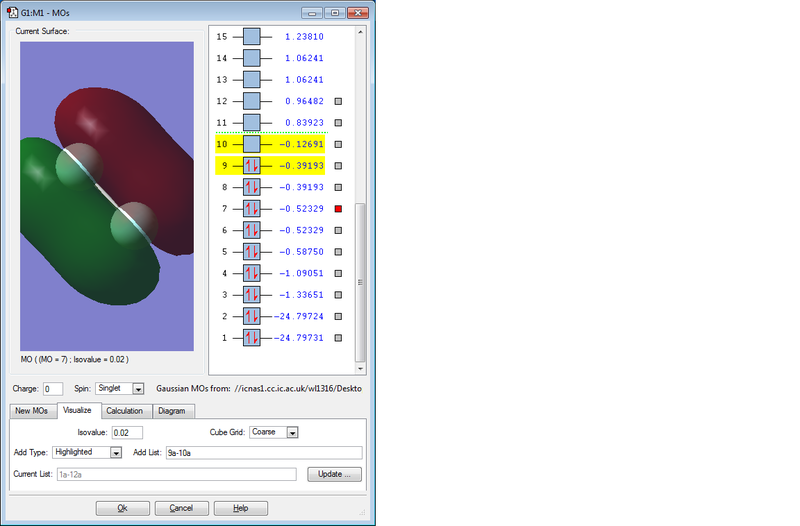Toggle surface marker for orbital 5

pos(338,252)
